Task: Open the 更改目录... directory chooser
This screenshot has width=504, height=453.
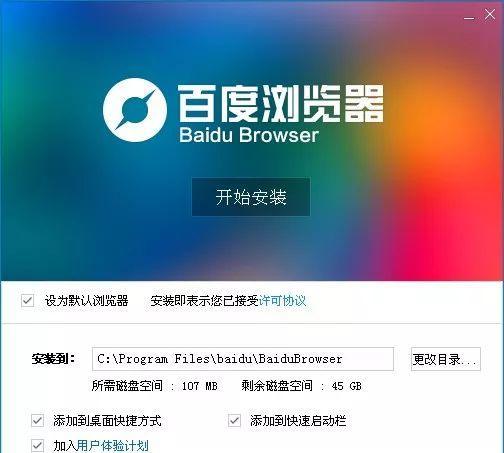Action: coord(446,359)
